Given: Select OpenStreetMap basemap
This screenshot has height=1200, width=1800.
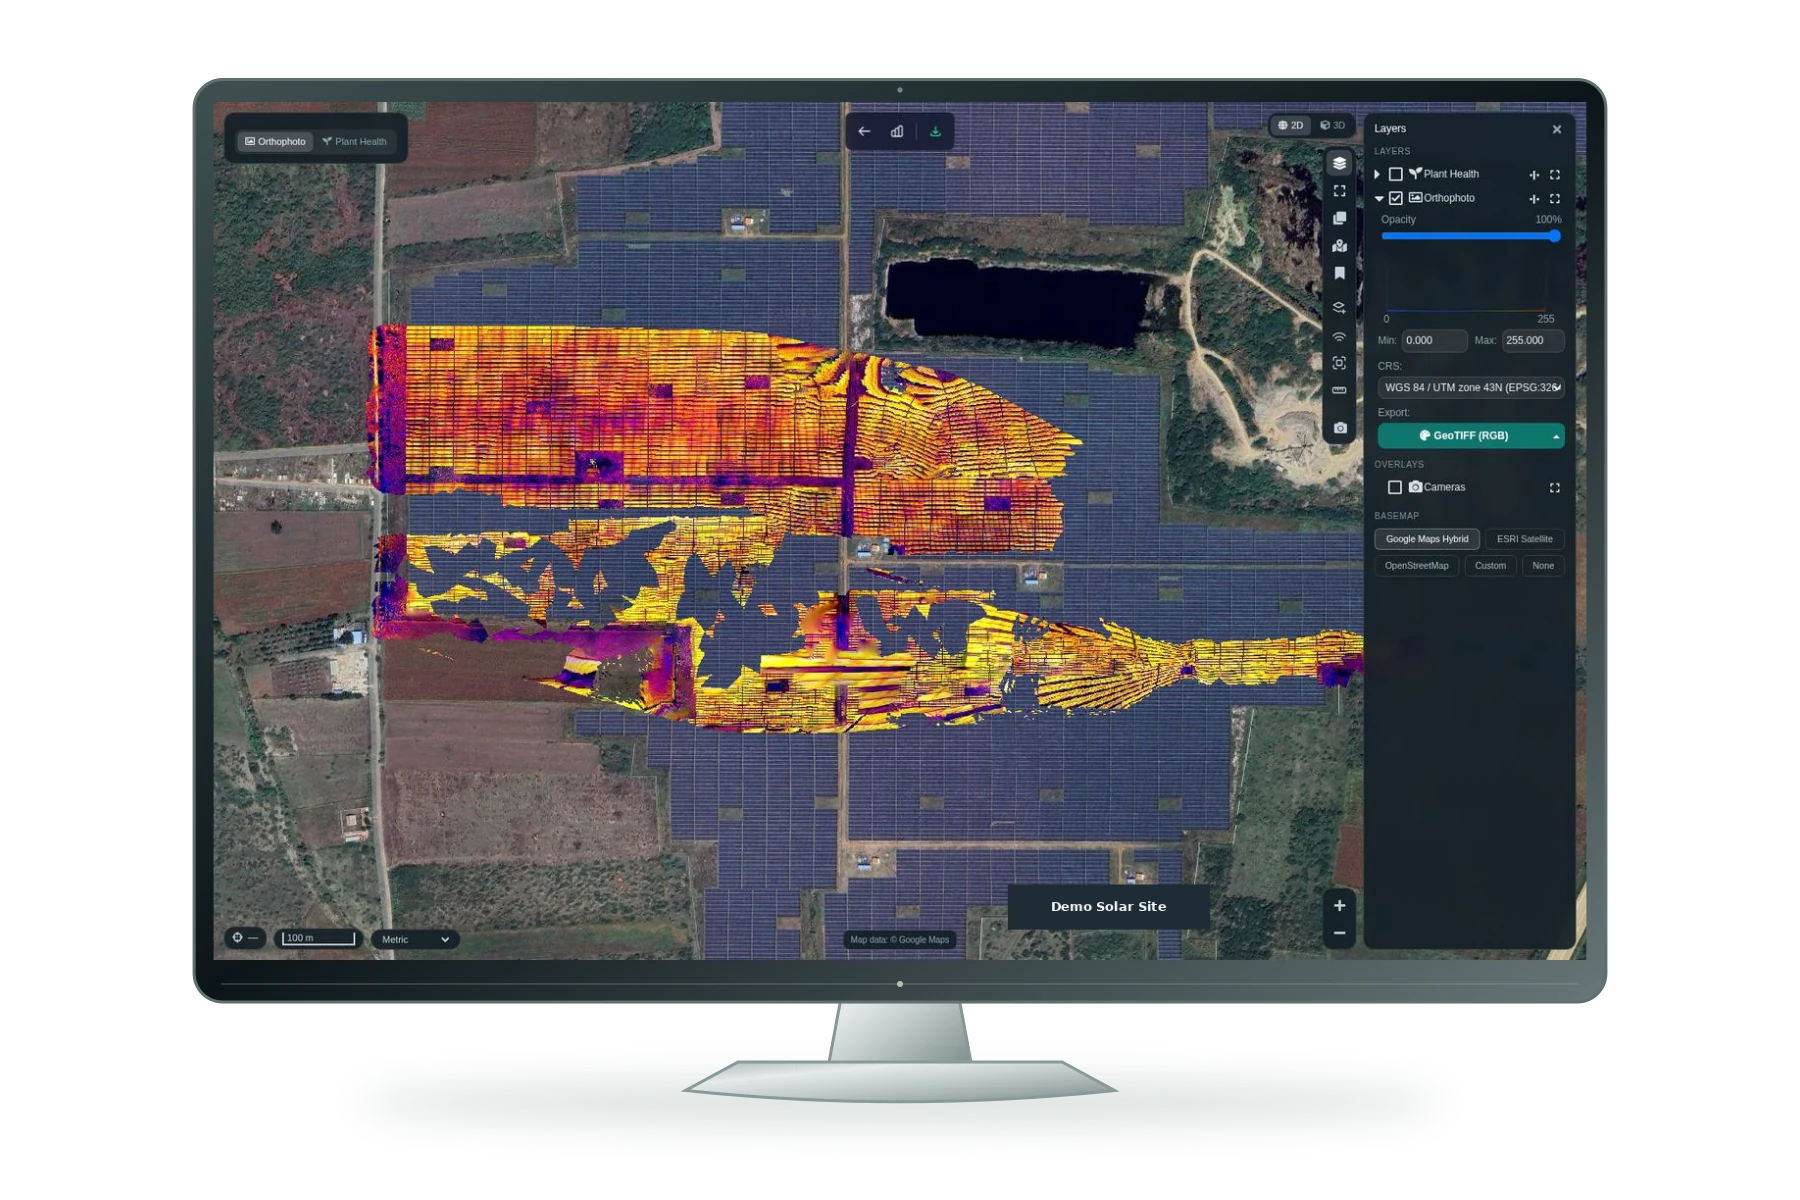Looking at the screenshot, I should (x=1416, y=566).
